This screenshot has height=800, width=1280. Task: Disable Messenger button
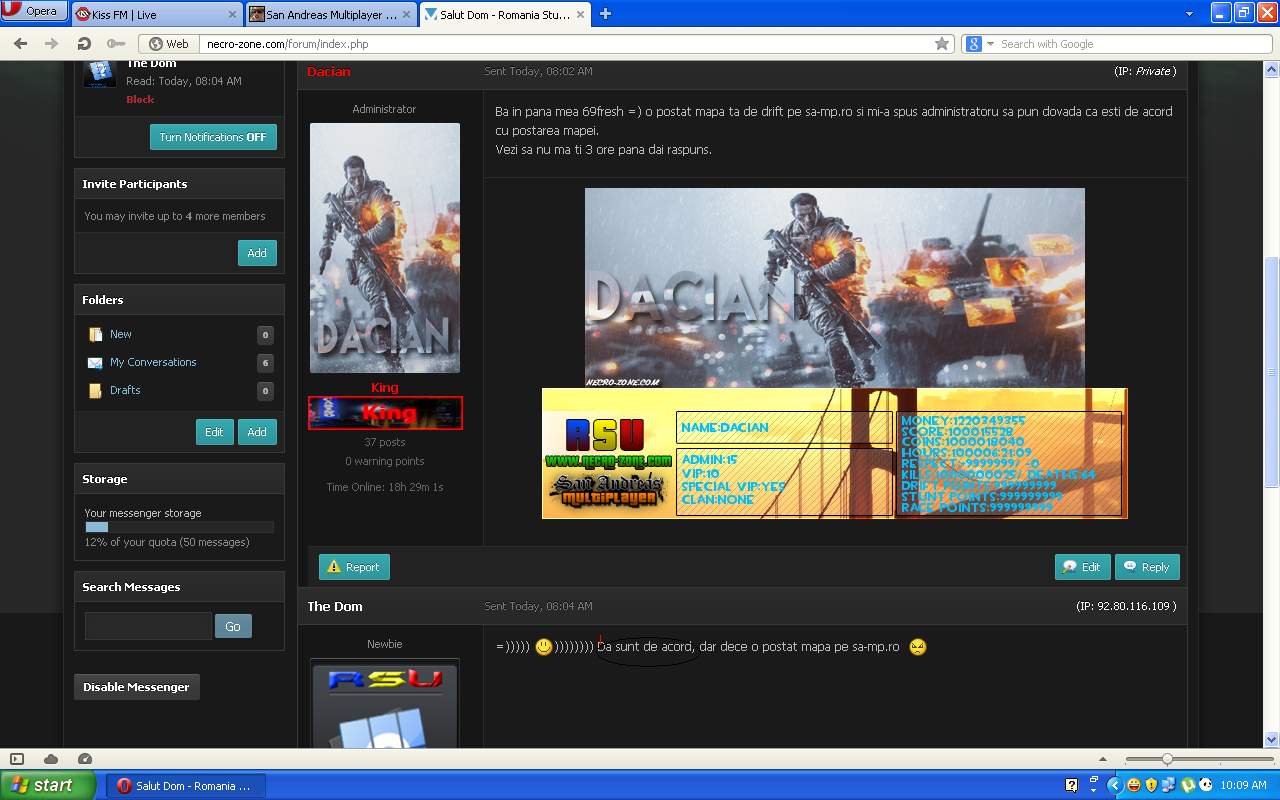pos(136,687)
